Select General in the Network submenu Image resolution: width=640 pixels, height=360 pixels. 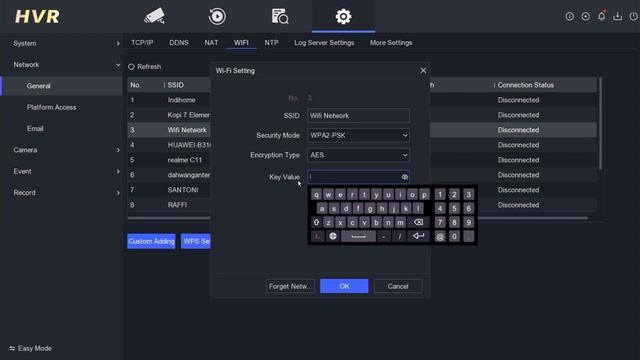(62, 86)
